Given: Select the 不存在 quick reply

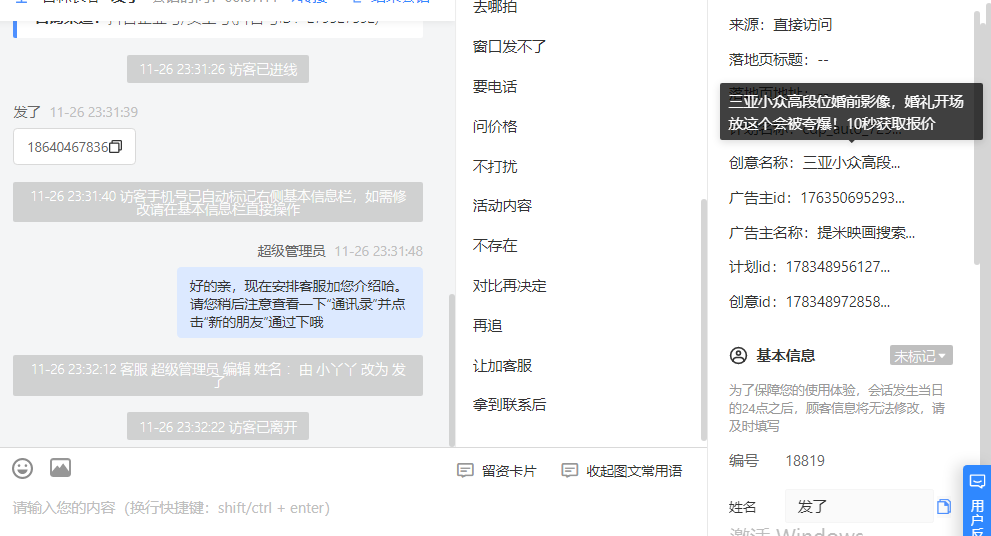Looking at the screenshot, I should (495, 246).
